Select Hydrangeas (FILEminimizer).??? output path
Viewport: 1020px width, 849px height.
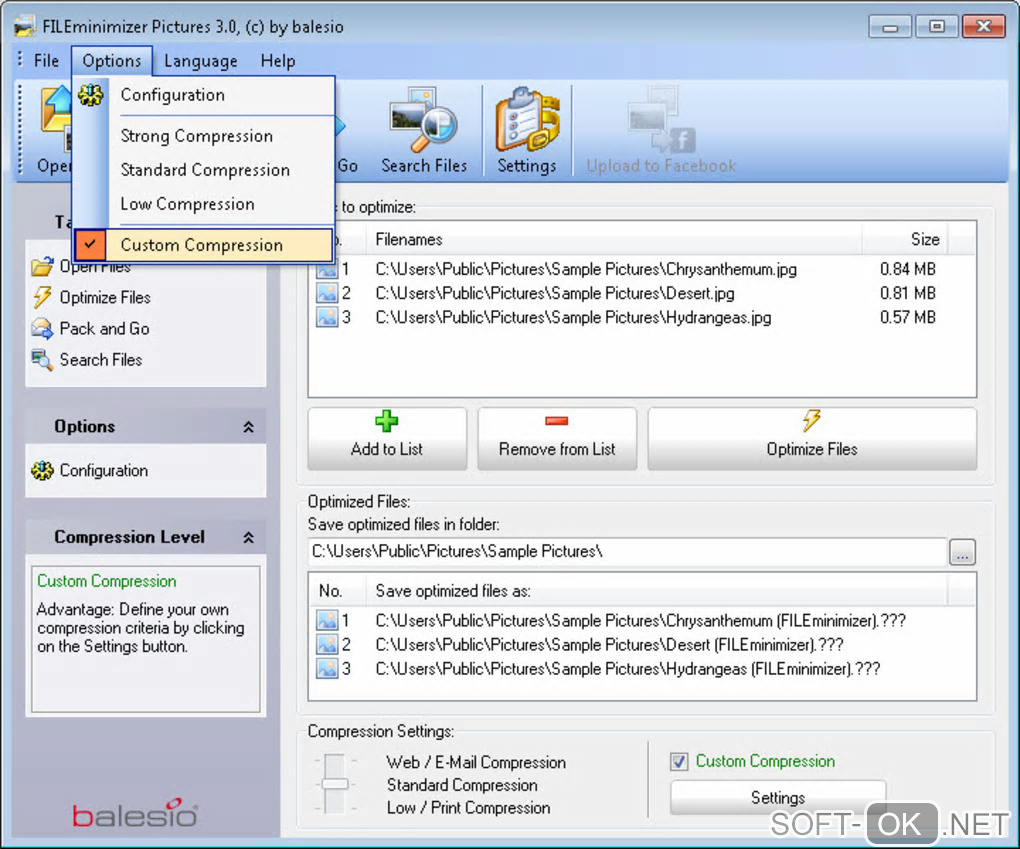[628, 669]
